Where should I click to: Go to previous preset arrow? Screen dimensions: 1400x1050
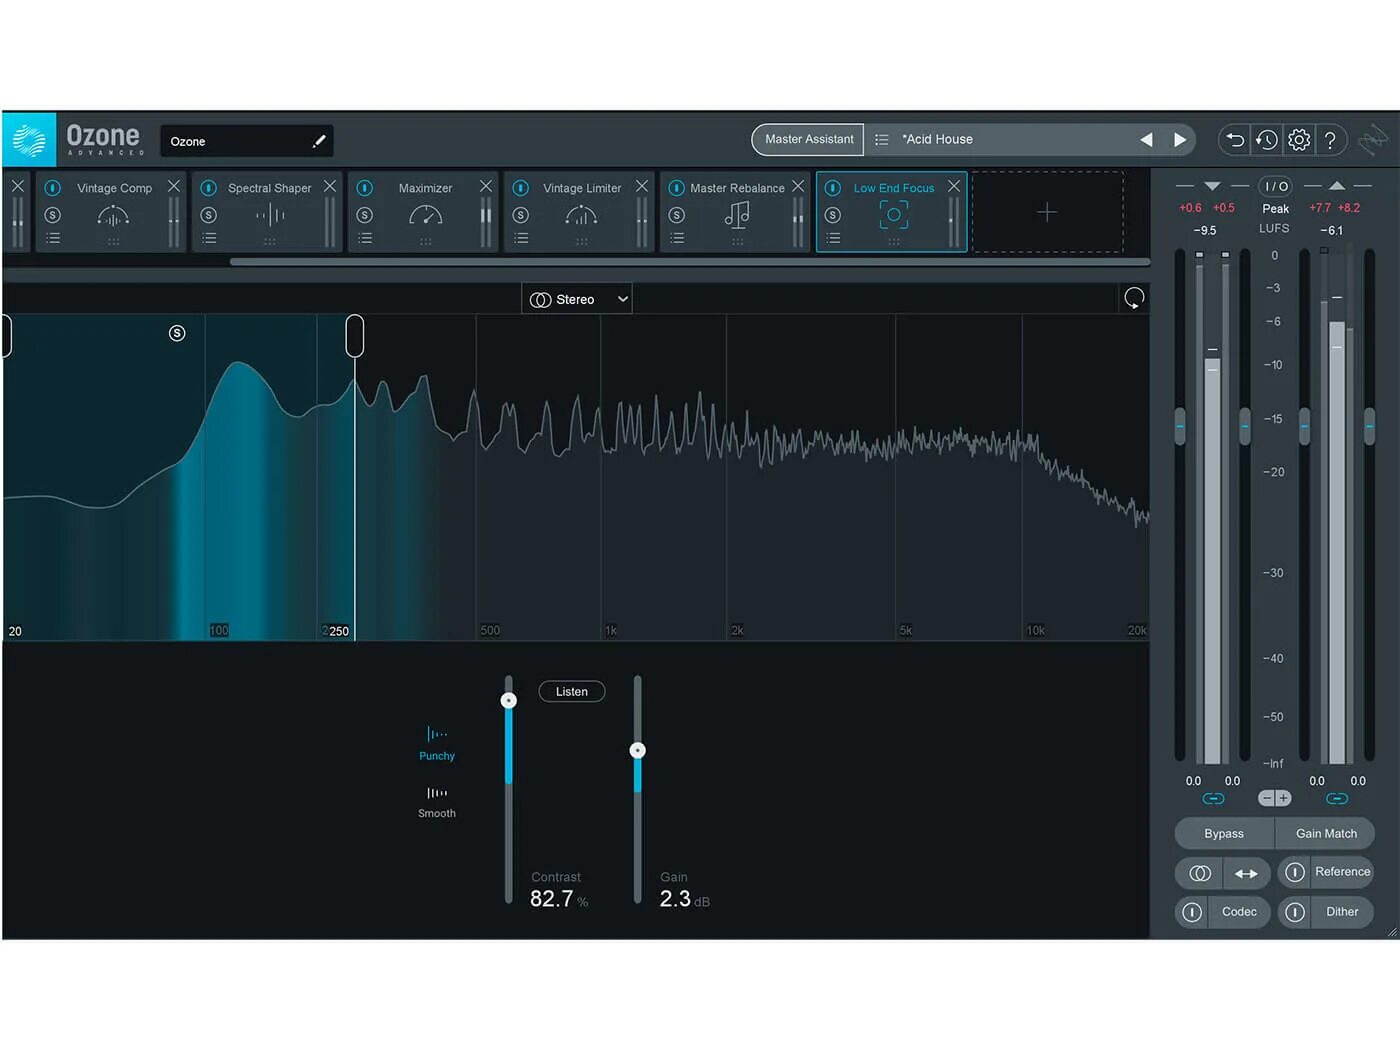tap(1146, 140)
